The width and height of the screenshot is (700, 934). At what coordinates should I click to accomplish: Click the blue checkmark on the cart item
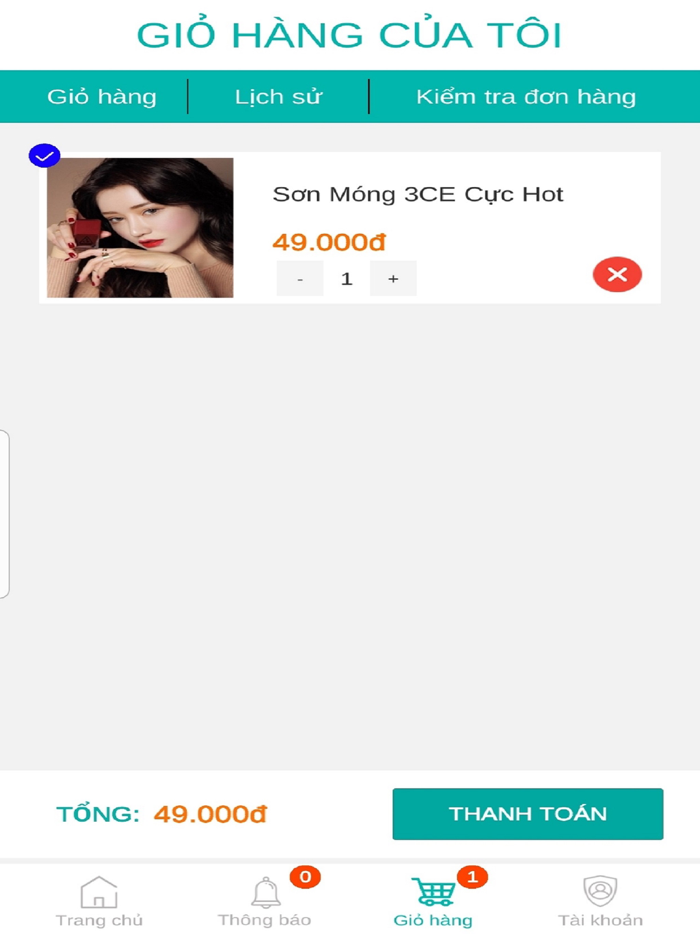(x=42, y=155)
